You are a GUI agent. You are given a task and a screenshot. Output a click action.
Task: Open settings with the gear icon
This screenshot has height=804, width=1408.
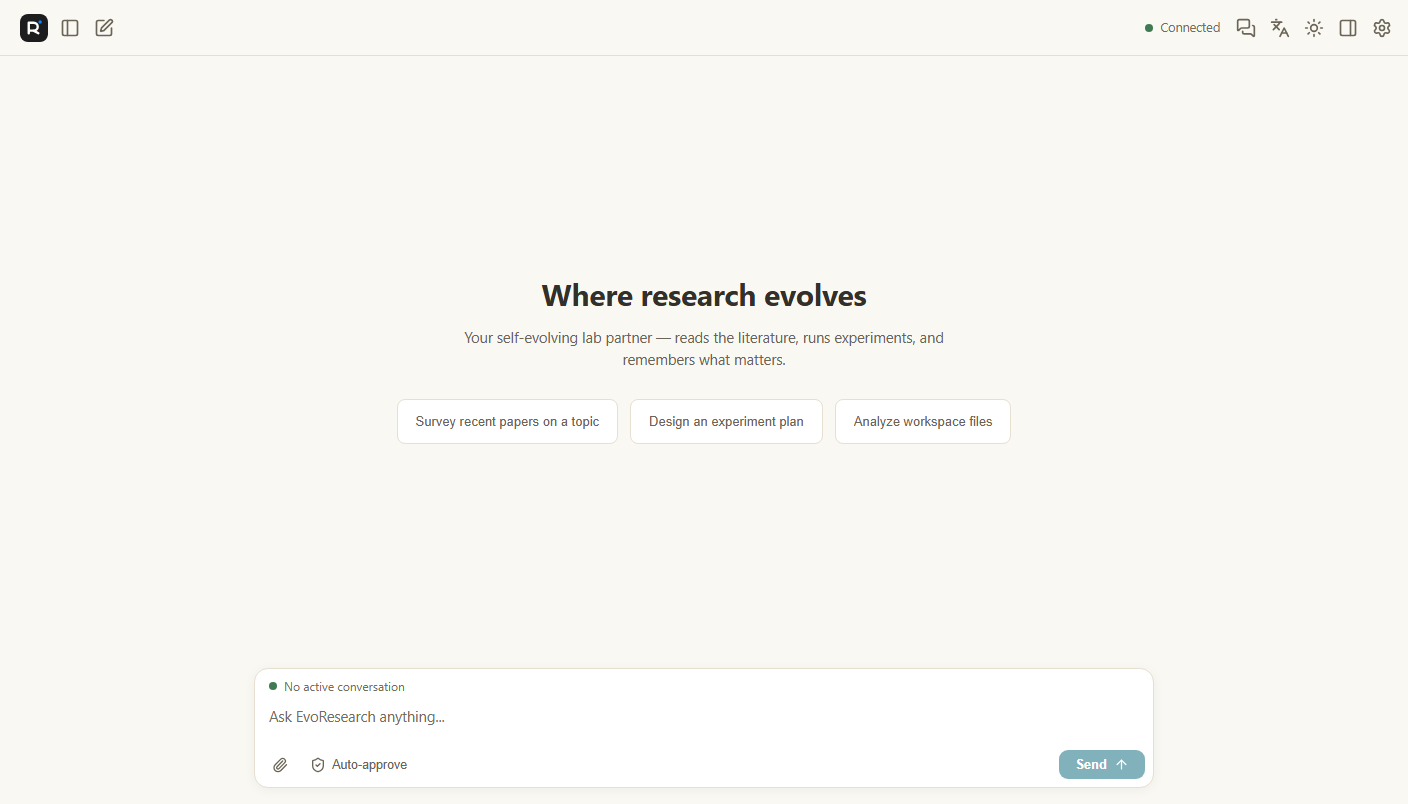click(x=1382, y=28)
